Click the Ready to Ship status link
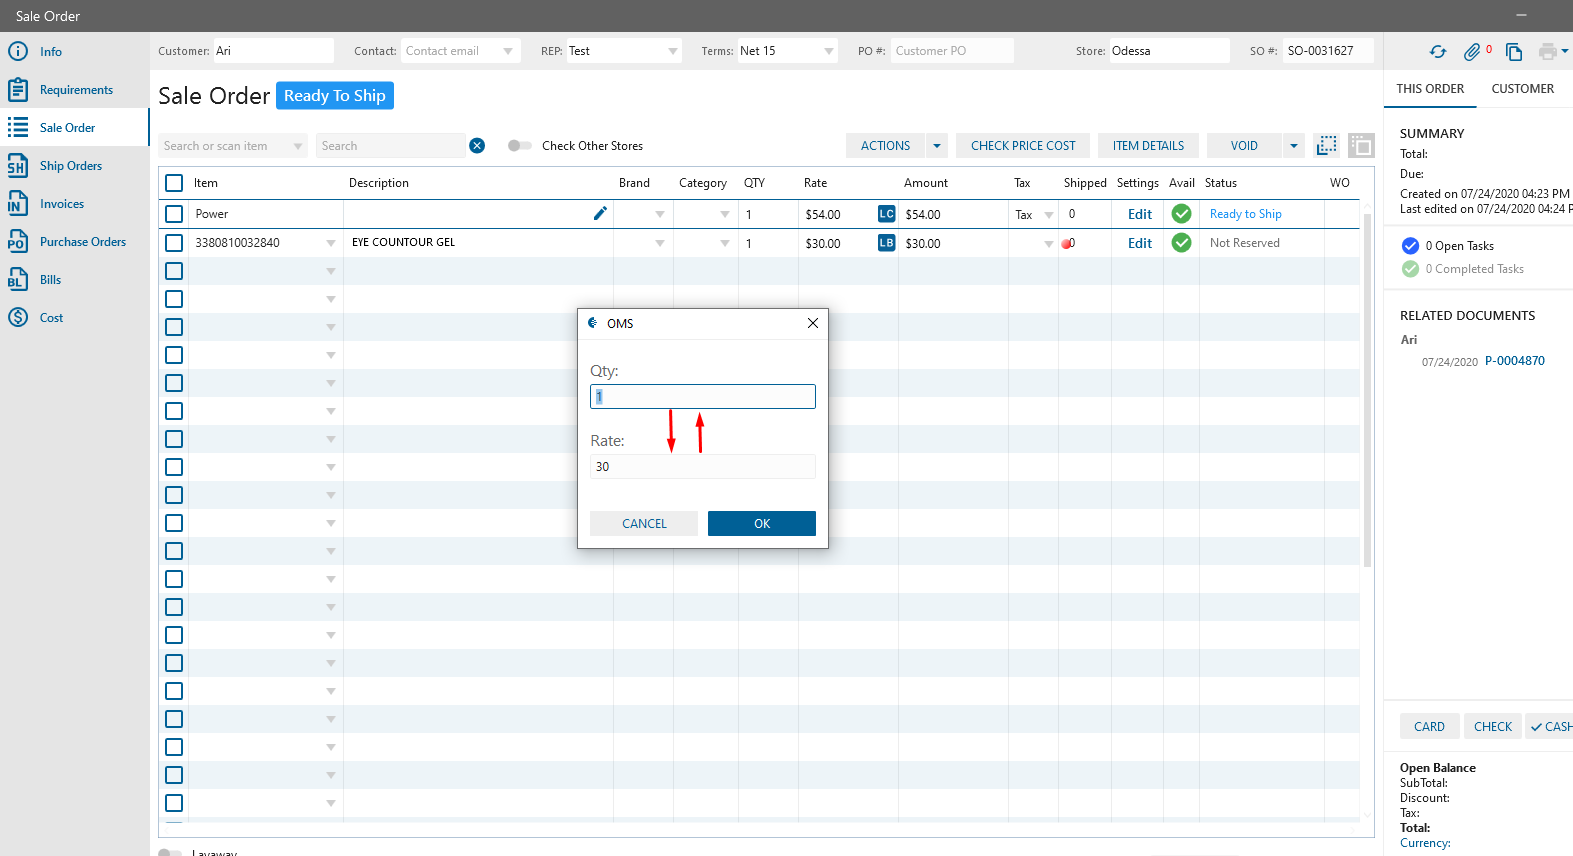This screenshot has width=1573, height=856. (1246, 214)
